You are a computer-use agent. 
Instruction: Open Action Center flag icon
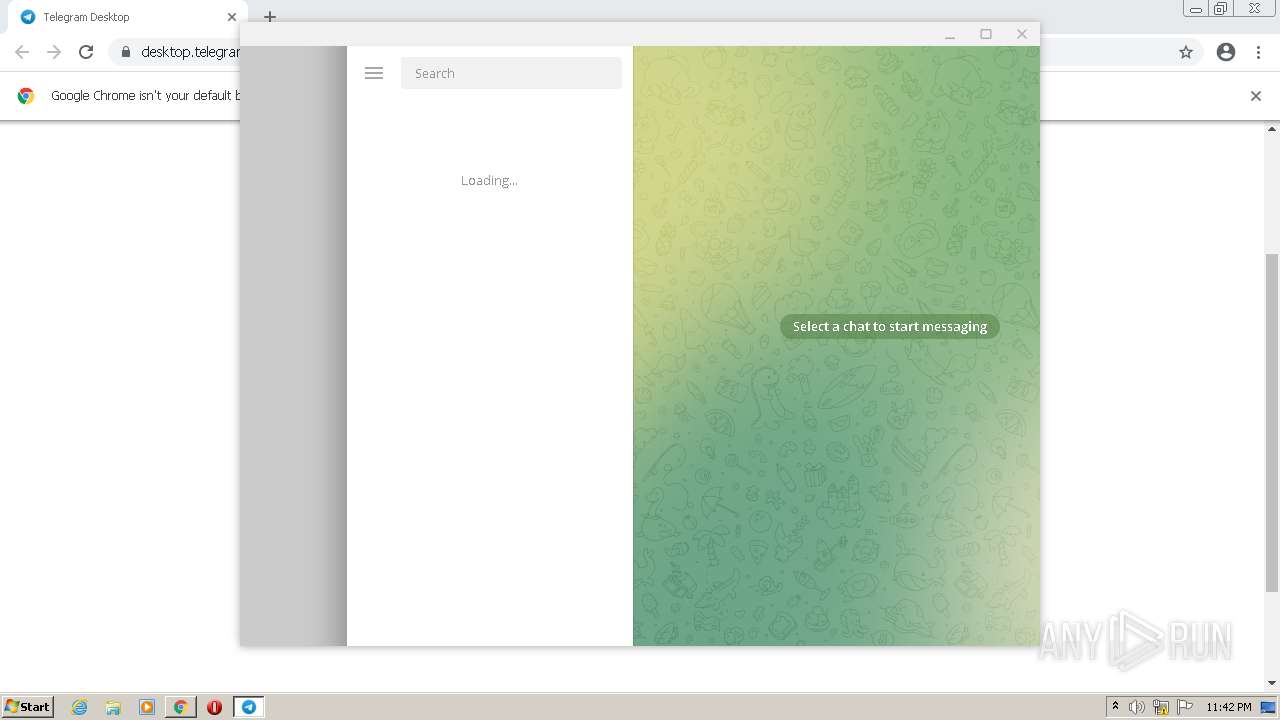pos(1185,707)
